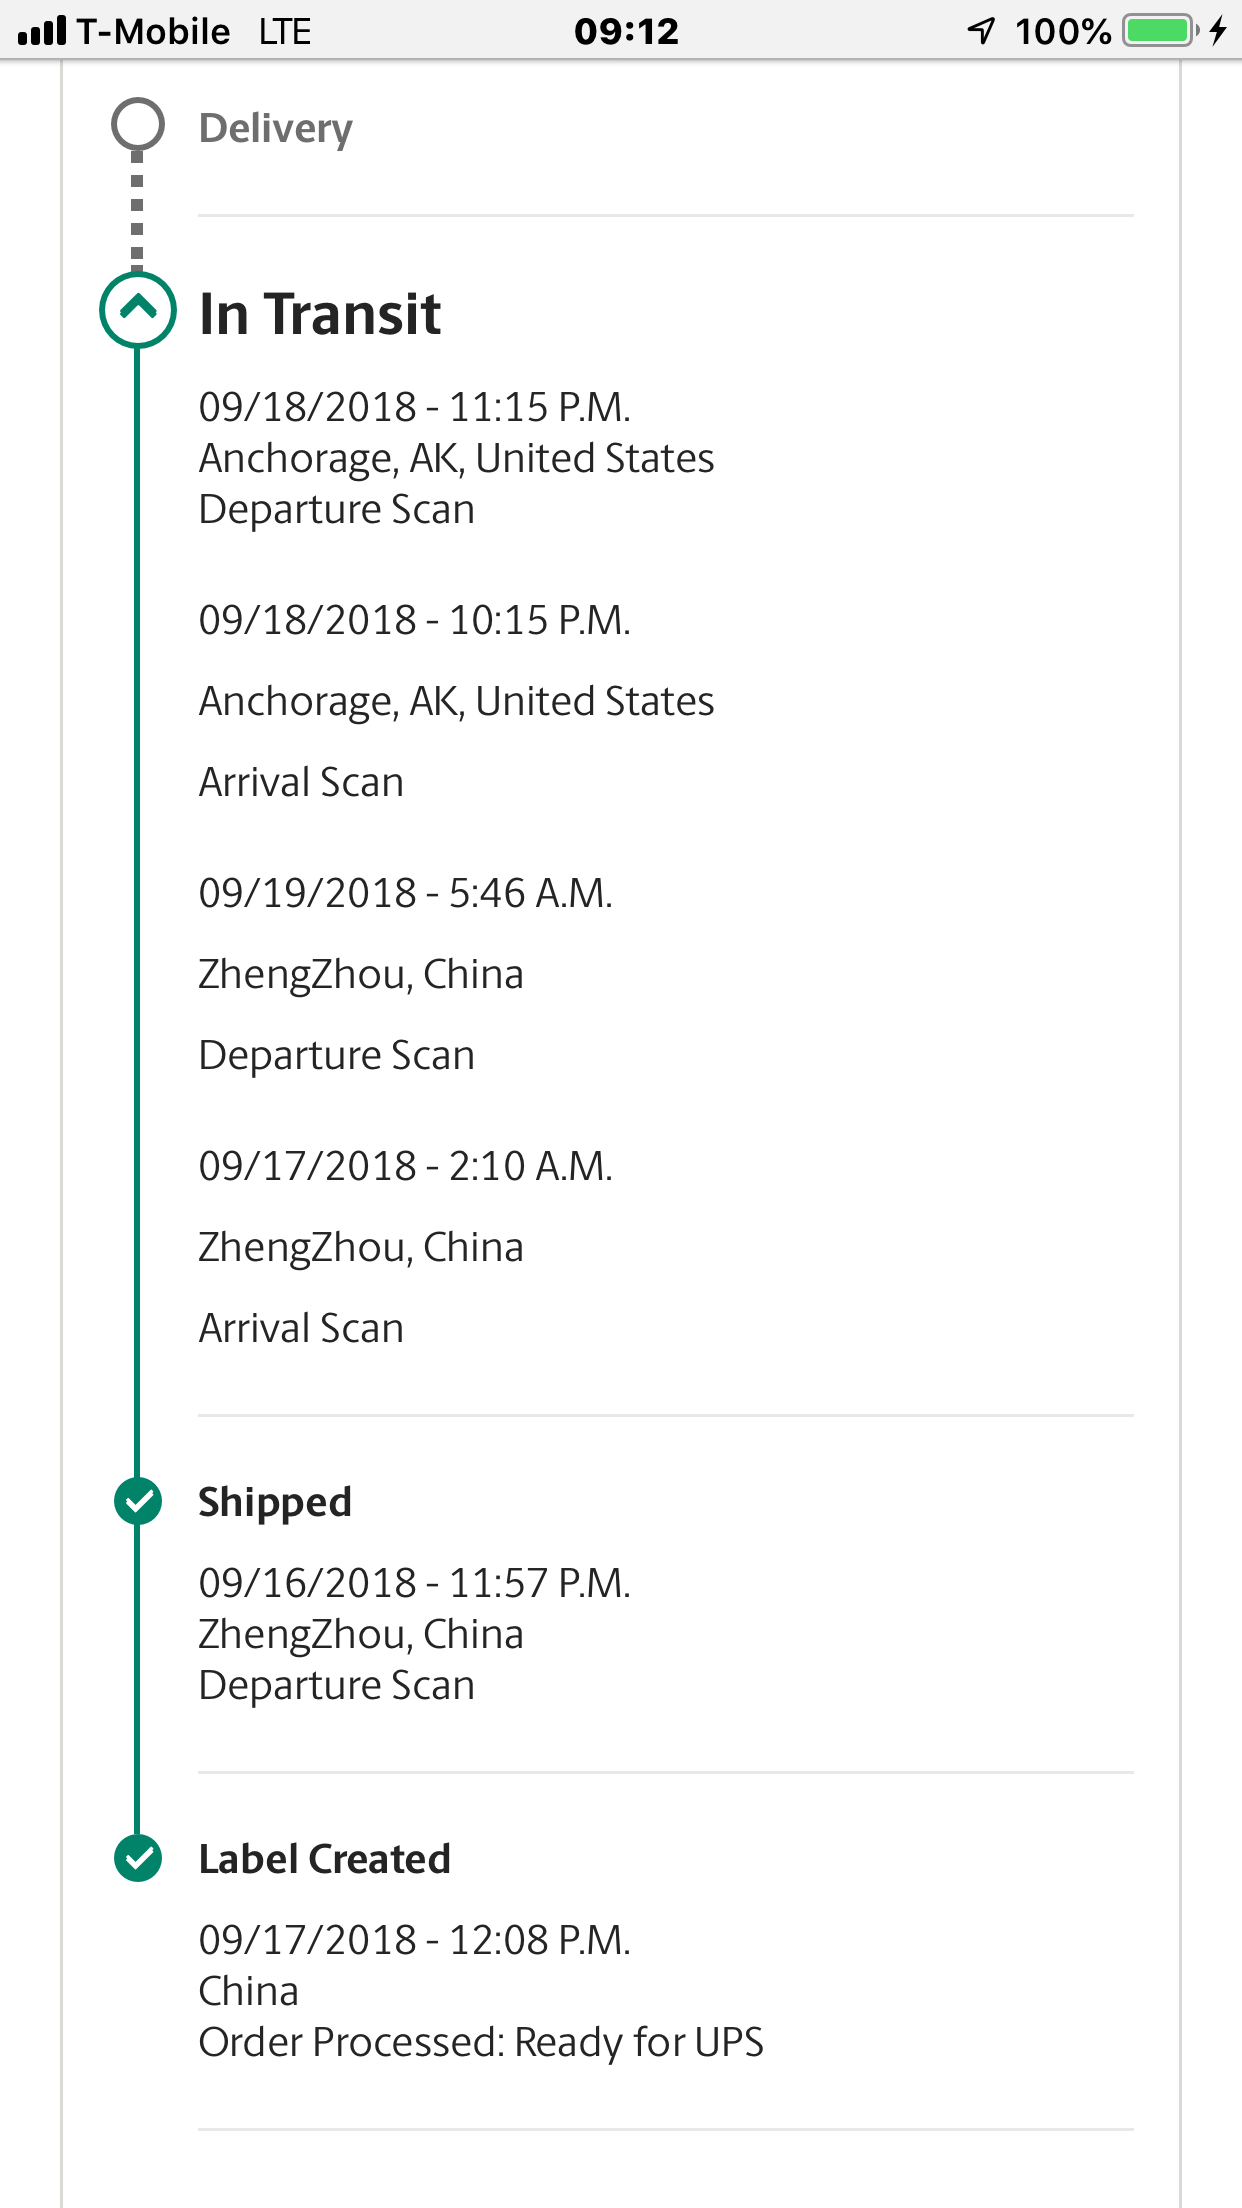Select the Shipped step heading
The width and height of the screenshot is (1242, 2208).
pos(275,1502)
